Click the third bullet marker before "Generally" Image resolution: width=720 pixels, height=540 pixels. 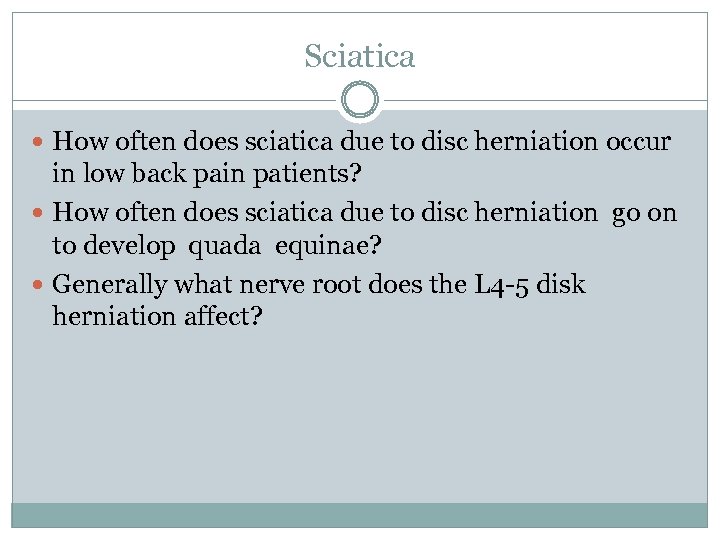pos(39,286)
